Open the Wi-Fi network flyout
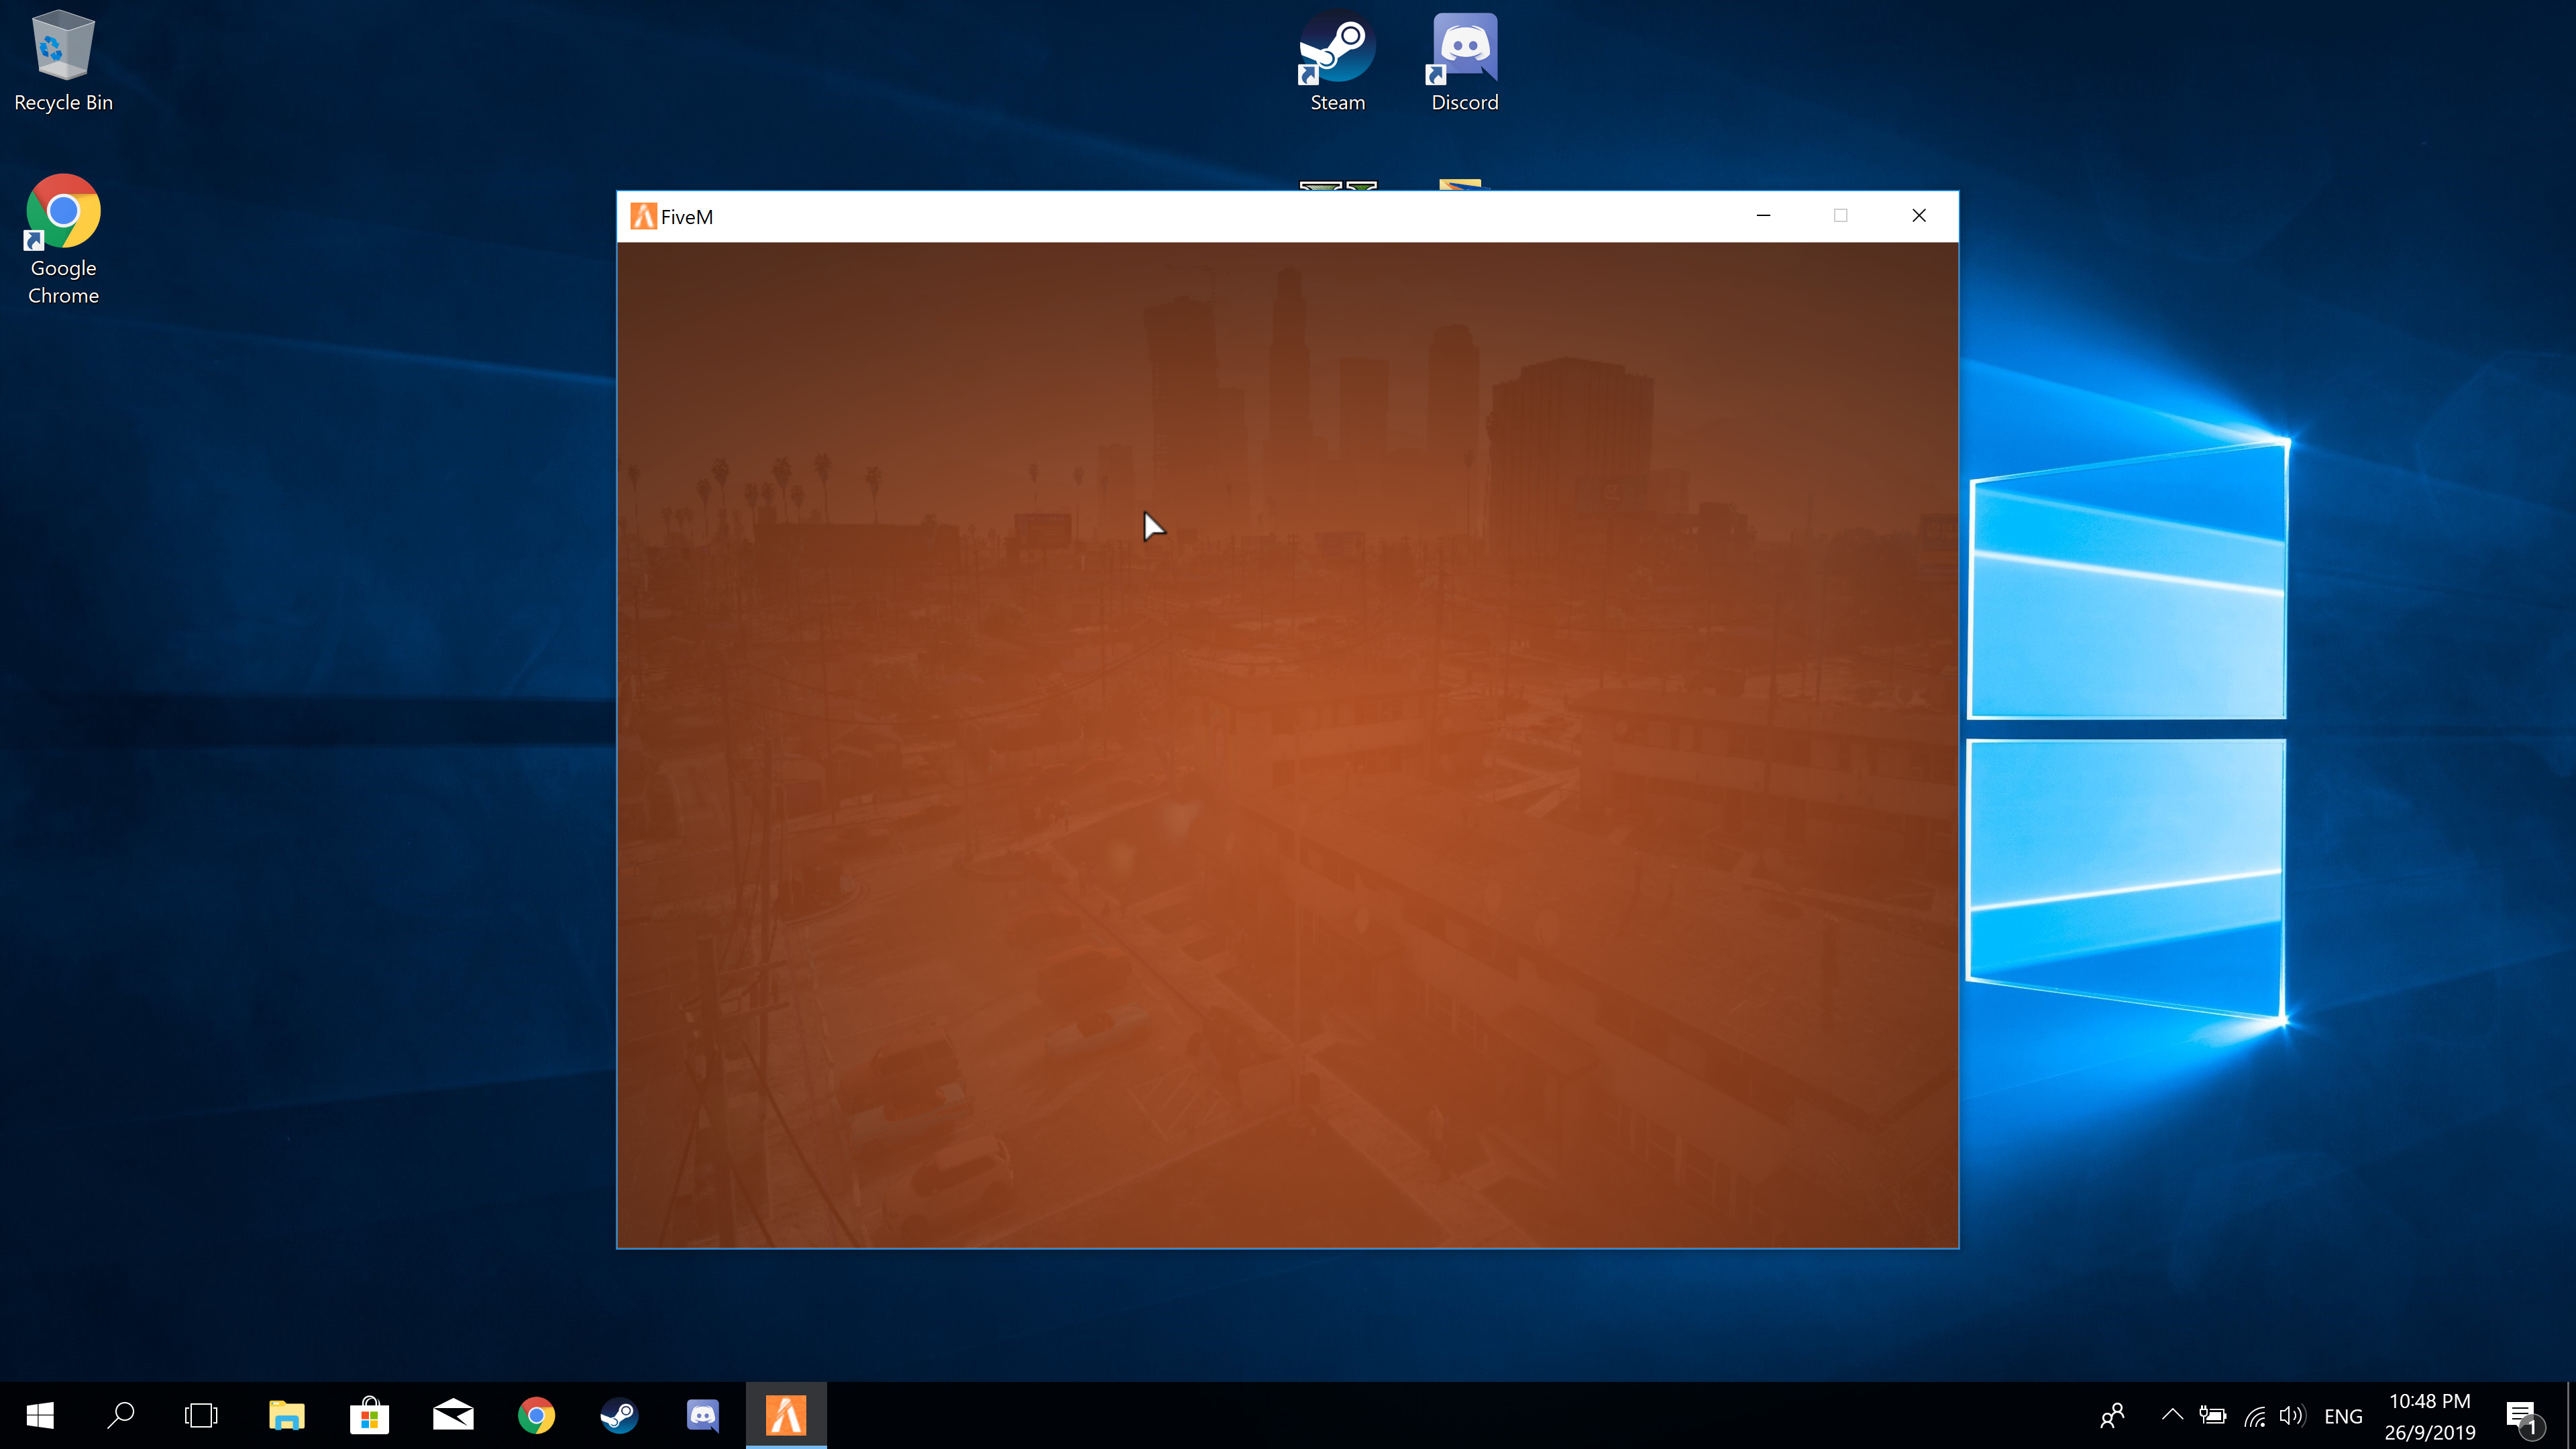 tap(2254, 1415)
